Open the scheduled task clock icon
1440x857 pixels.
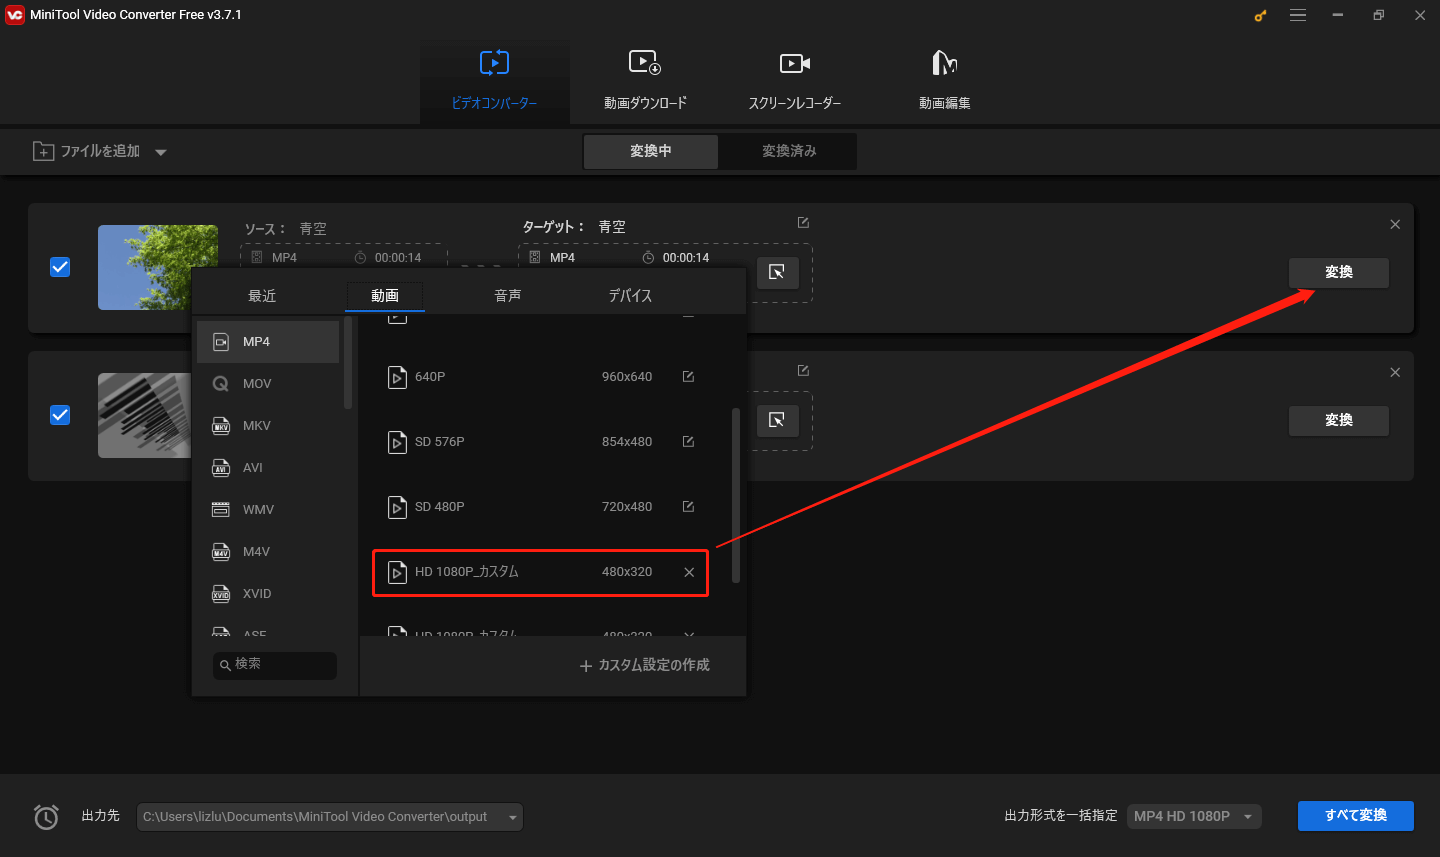pos(46,817)
